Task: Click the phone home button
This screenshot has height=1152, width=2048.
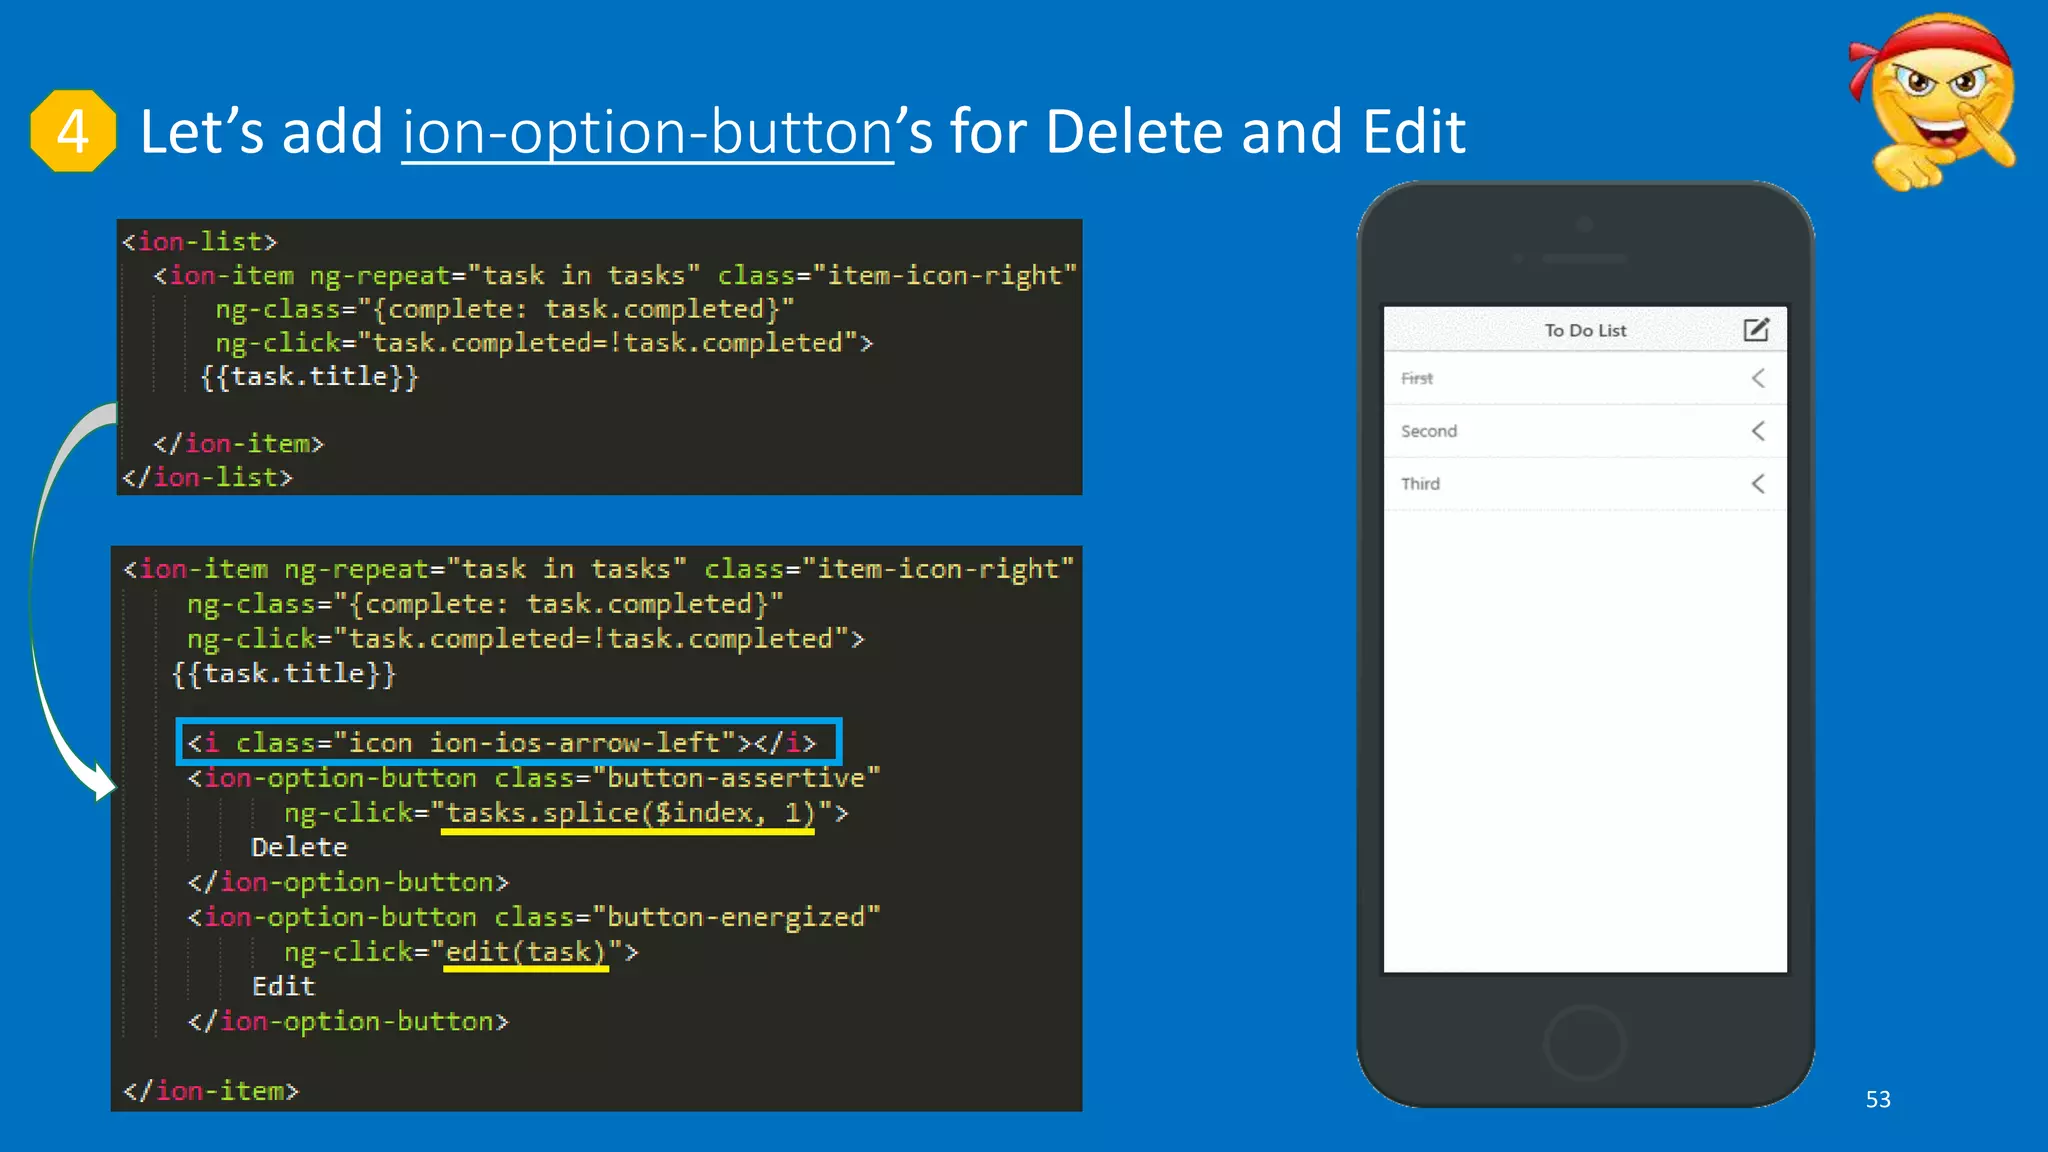Action: click(x=1585, y=1043)
